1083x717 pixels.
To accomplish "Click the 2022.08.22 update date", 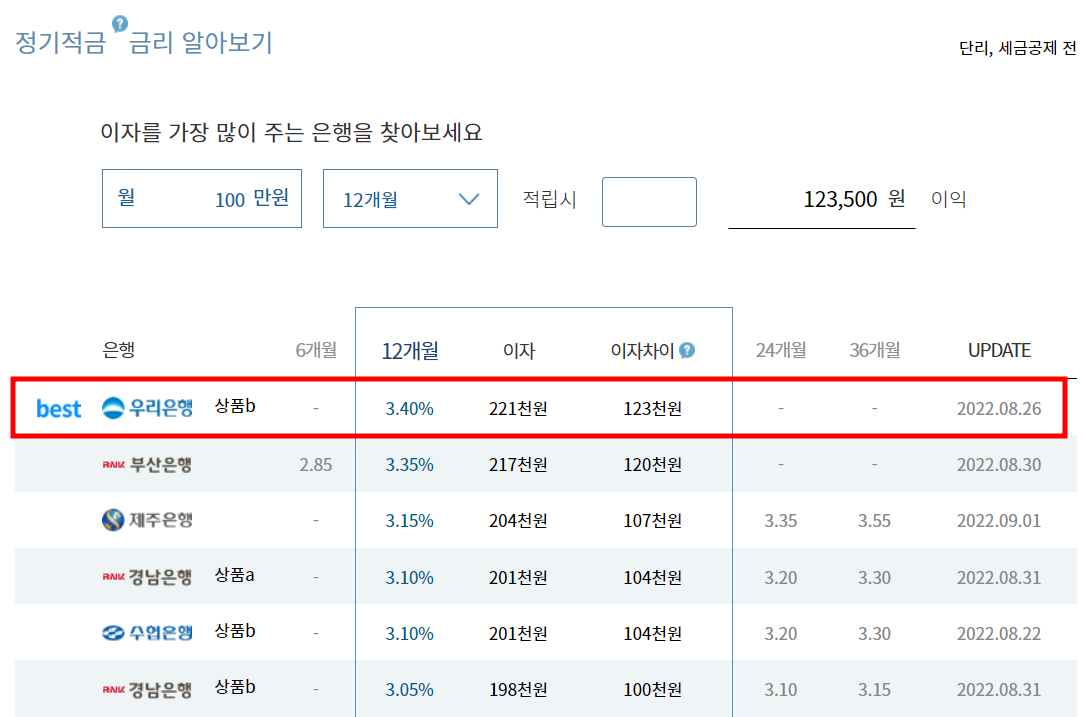I will point(999,633).
